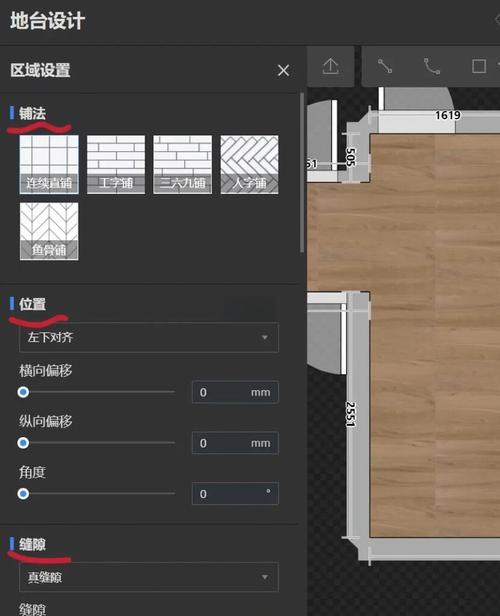Select the rectangle drawing tool

tap(479, 66)
